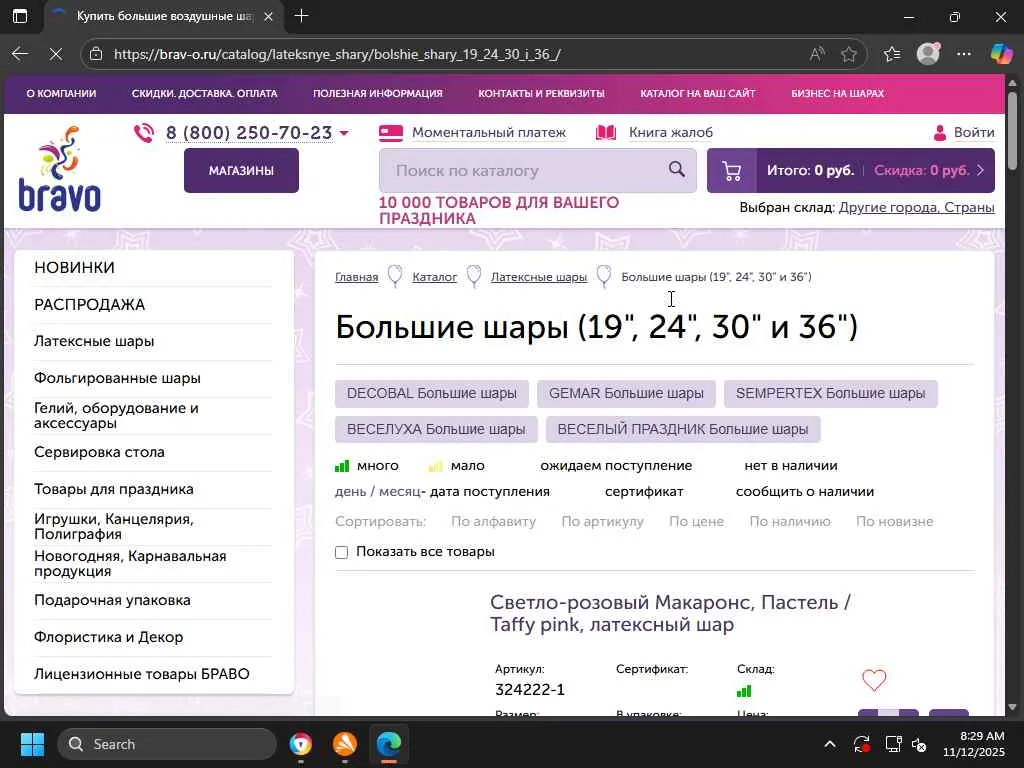Click the colorful circular taskbar app icon
The image size is (1024, 768).
tap(300, 743)
